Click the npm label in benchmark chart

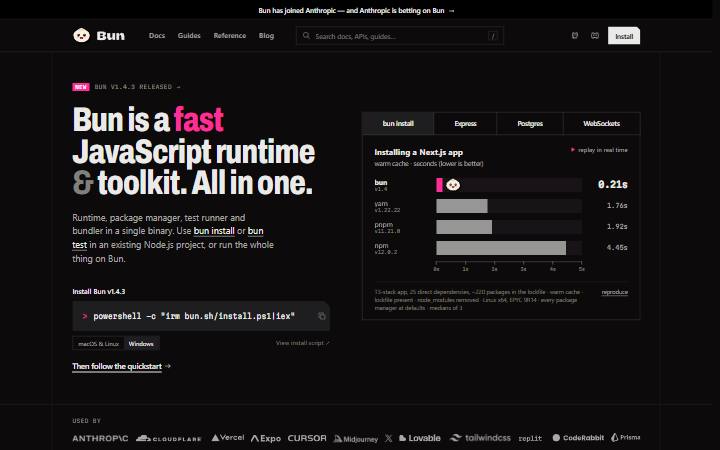point(381,246)
